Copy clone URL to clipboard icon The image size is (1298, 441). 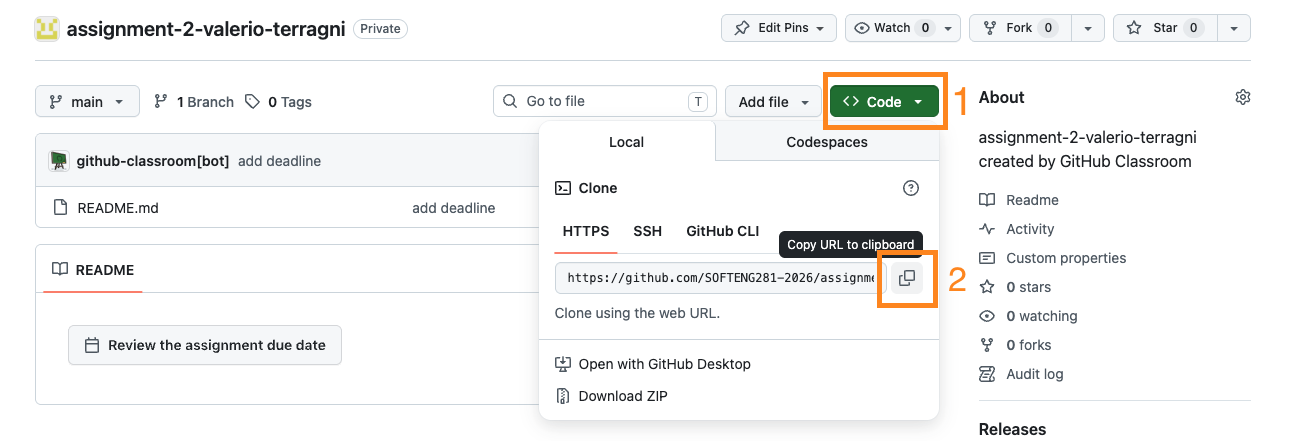(x=907, y=278)
